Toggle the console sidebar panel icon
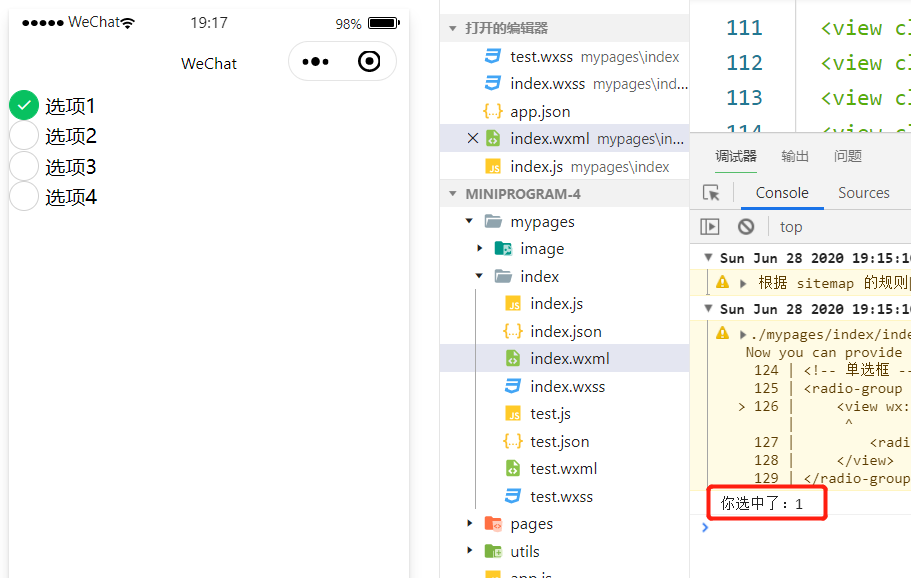911x578 pixels. point(709,227)
